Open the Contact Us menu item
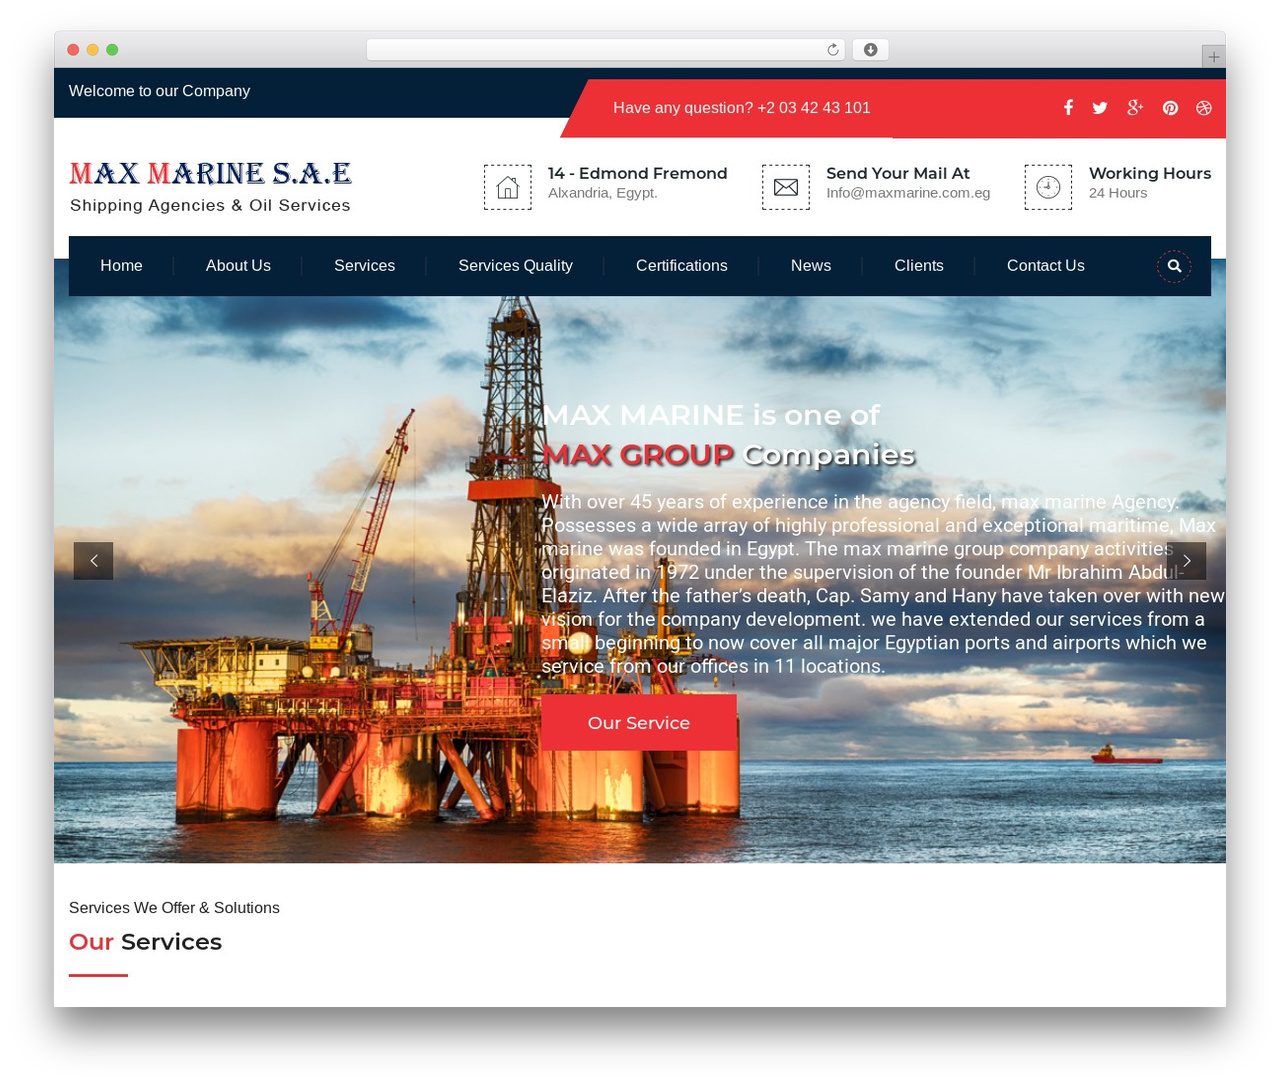This screenshot has width=1280, height=1084. coord(1046,266)
